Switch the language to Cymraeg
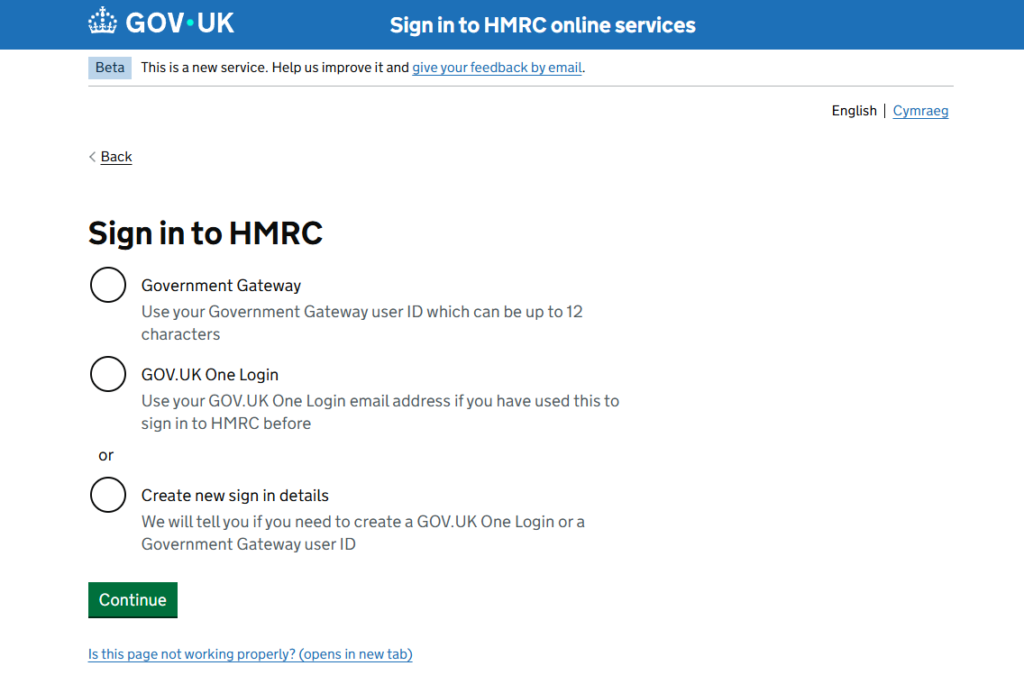 [920, 111]
